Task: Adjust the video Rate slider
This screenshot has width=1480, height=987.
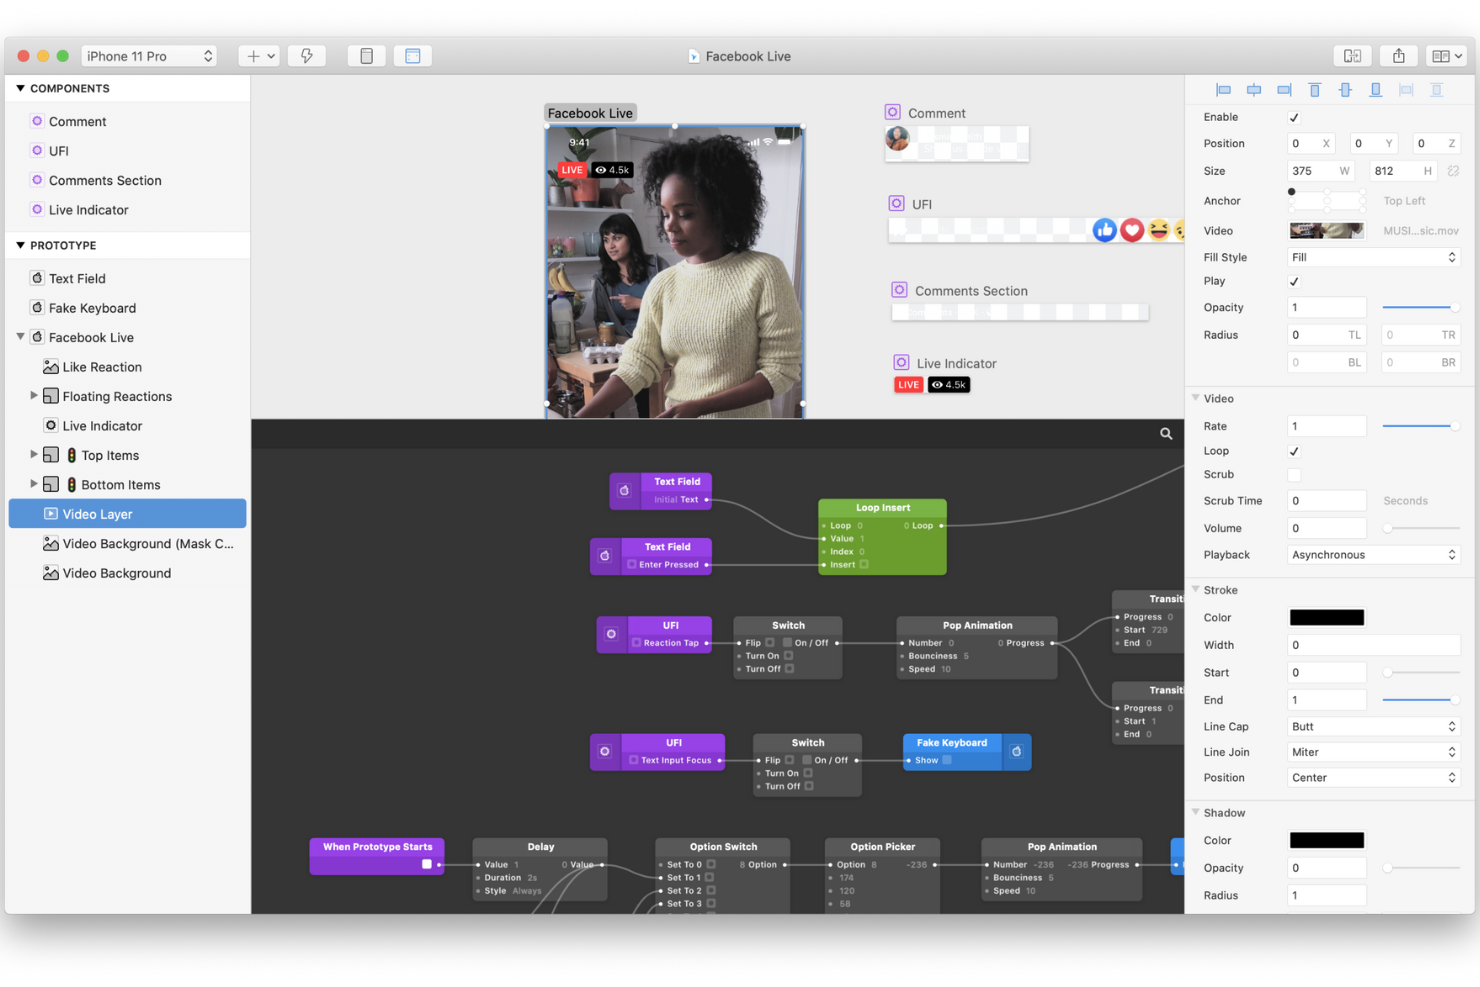Action: point(1420,426)
